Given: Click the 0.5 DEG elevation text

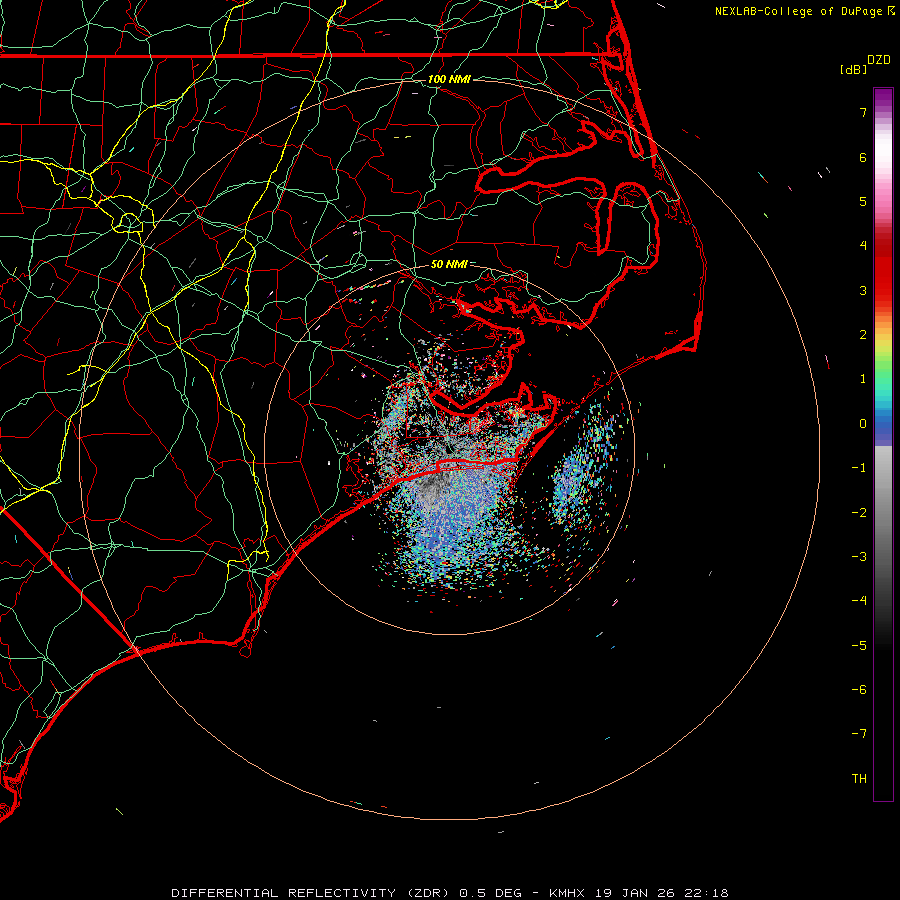Looking at the screenshot, I should 490,893.
